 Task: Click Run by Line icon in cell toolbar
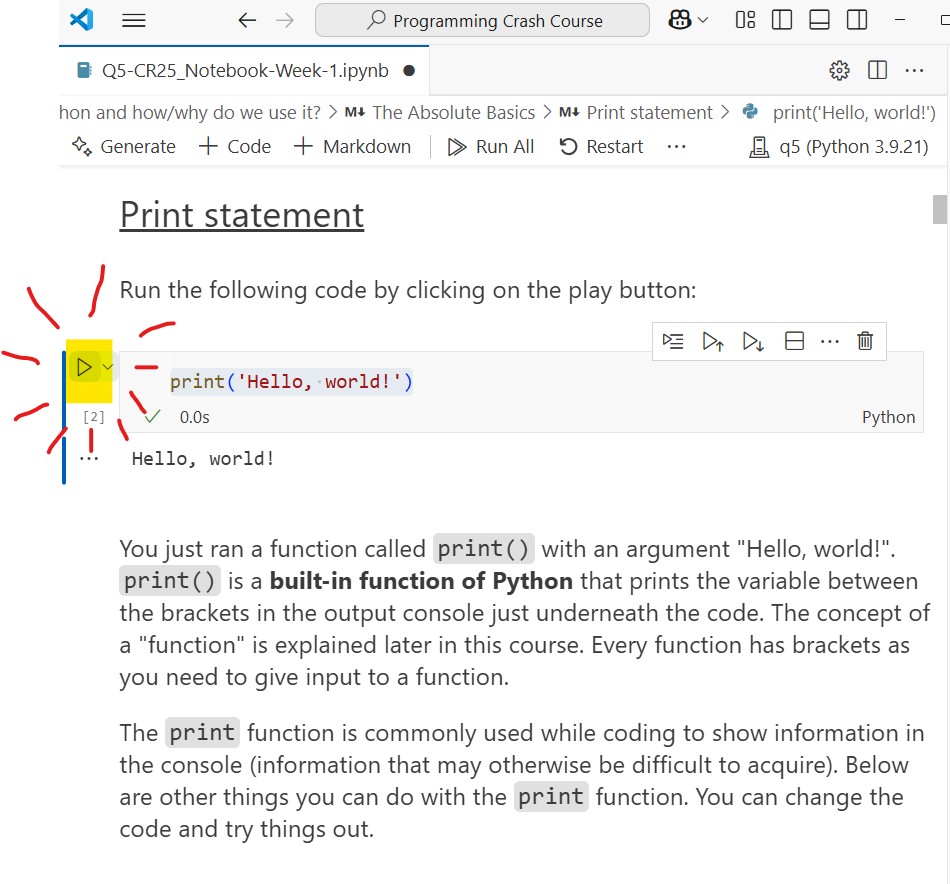click(673, 341)
